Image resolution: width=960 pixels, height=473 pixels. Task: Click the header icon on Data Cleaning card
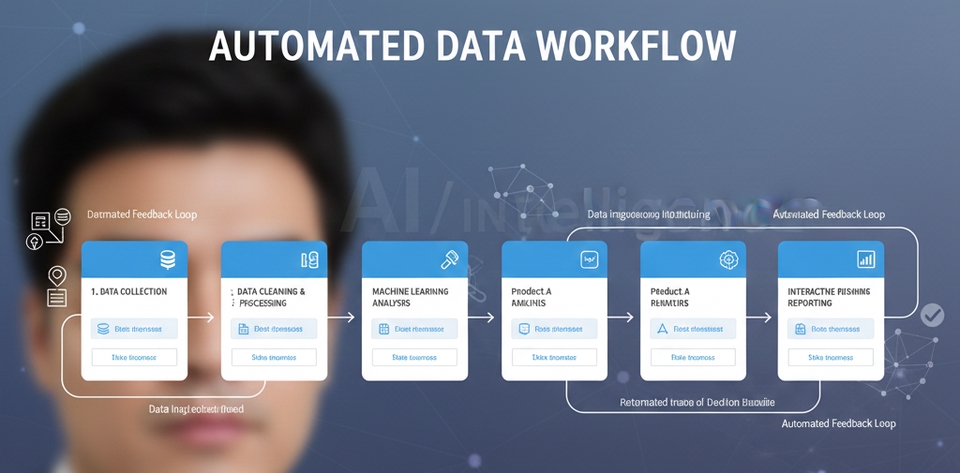point(309,260)
